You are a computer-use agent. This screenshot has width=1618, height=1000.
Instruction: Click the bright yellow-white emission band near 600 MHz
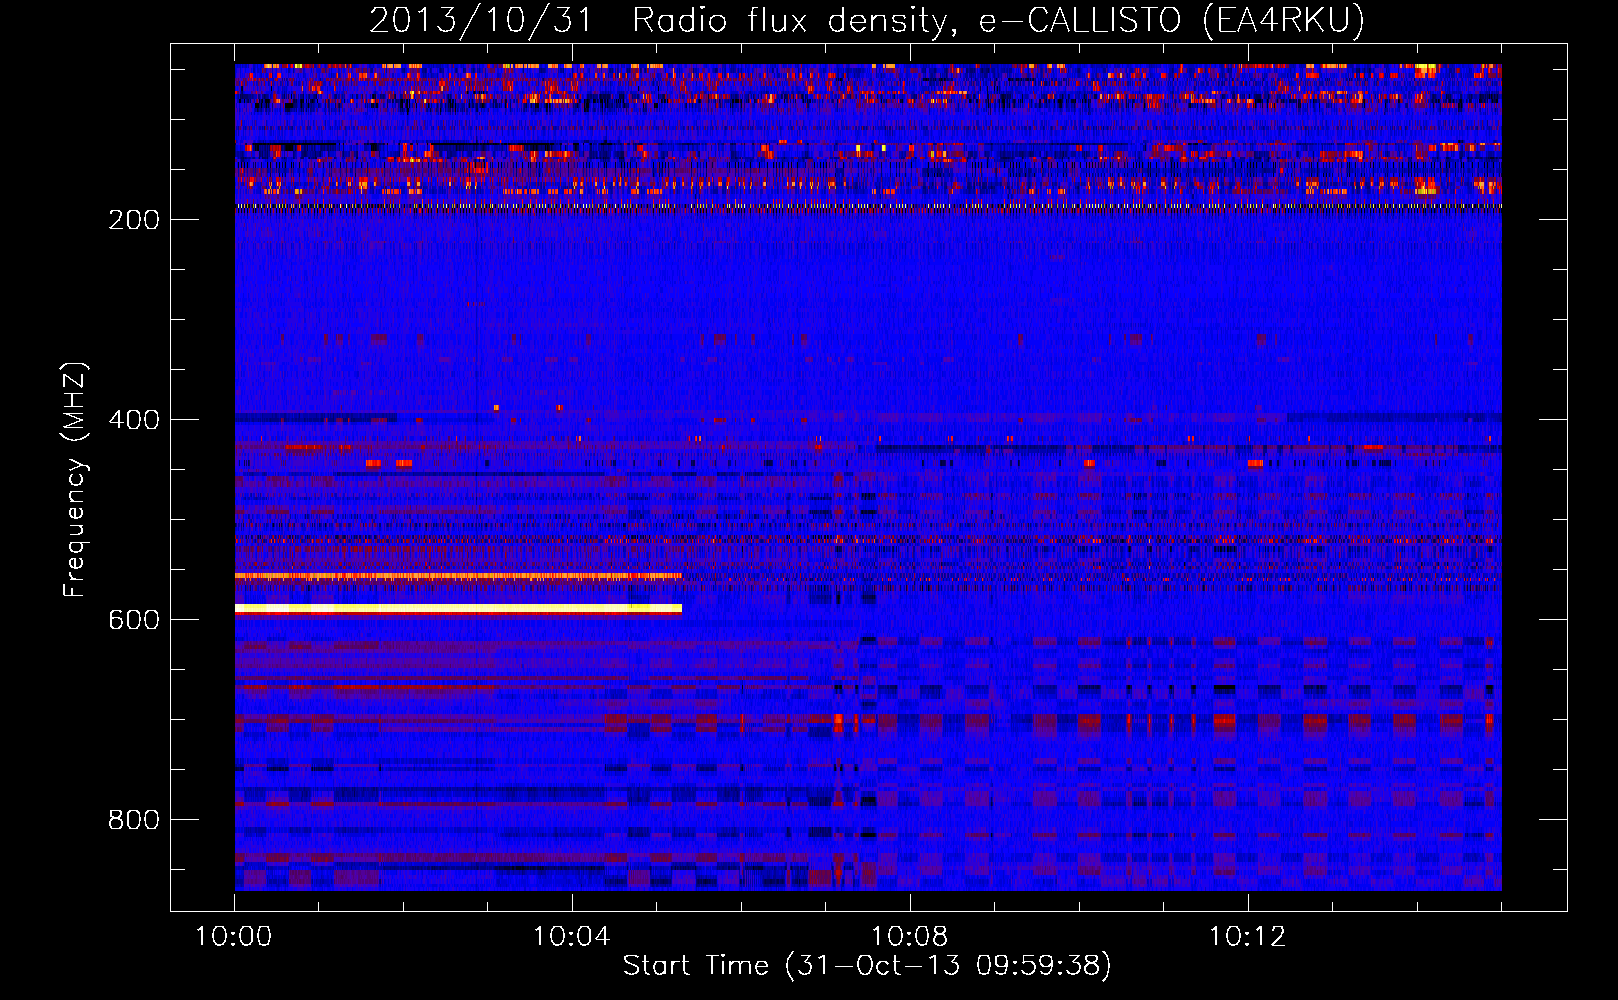coord(458,609)
